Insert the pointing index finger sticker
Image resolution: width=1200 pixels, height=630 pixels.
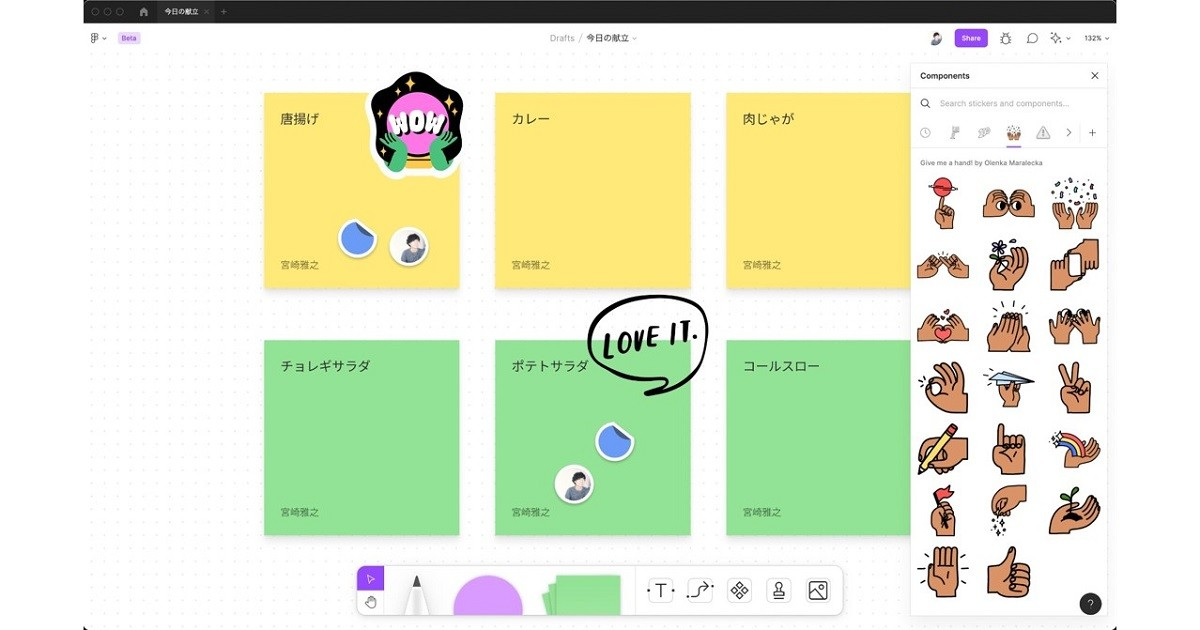click(1008, 449)
